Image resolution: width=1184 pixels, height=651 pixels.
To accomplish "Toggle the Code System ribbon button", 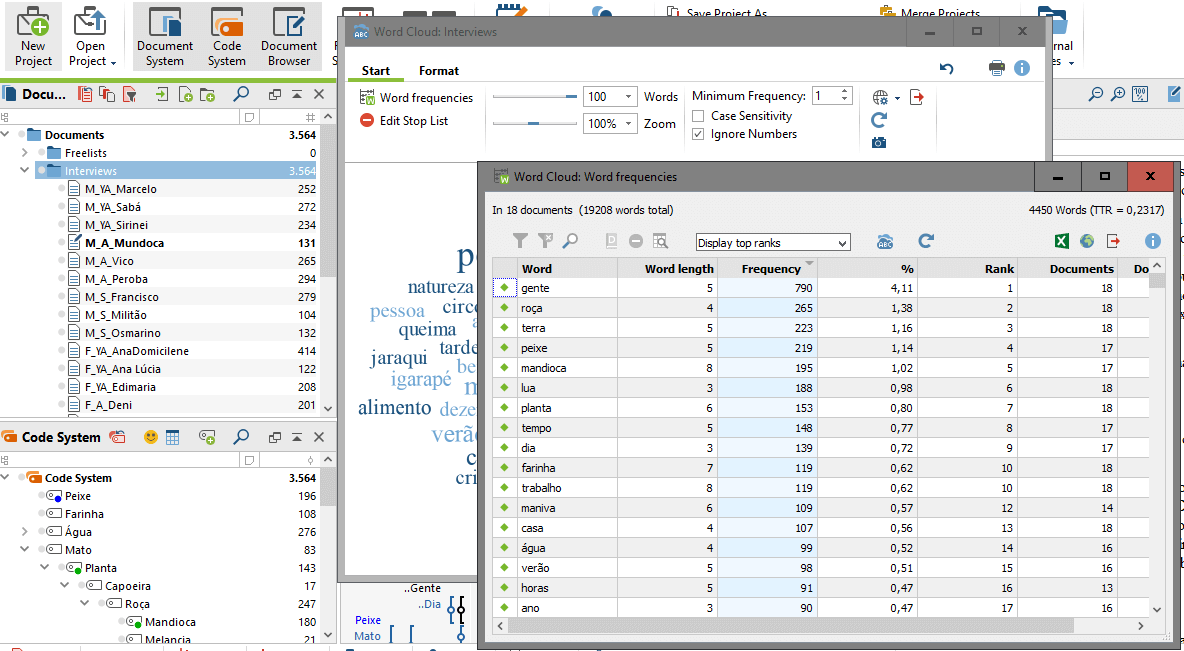I will 227,36.
